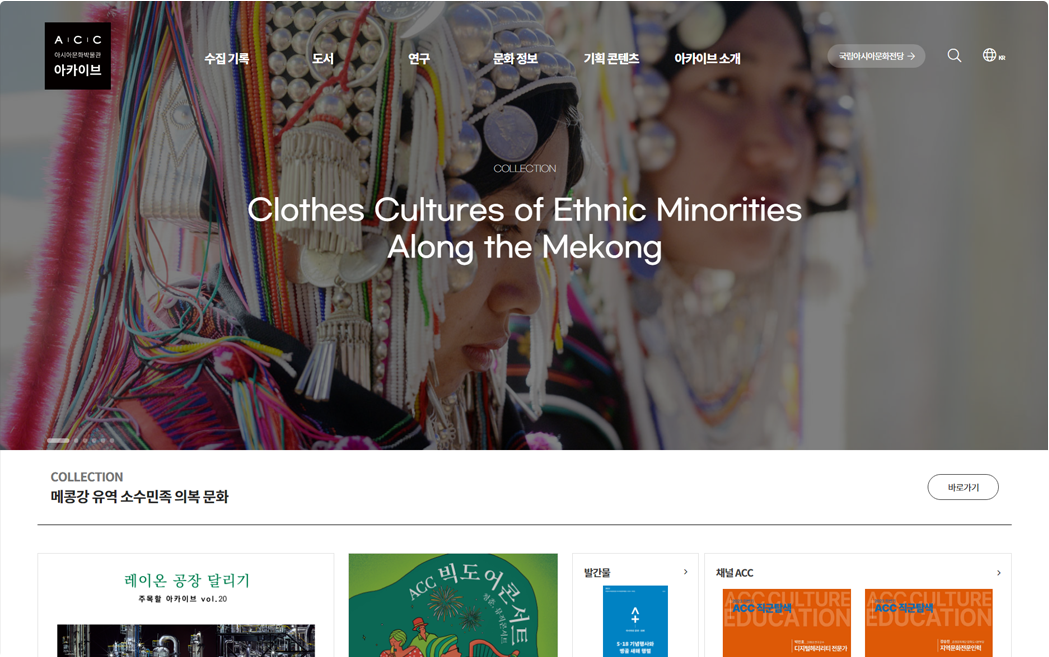This screenshot has height=657, width=1049.
Task: Open the 레이온 공장 달리기 card
Action: 185,605
